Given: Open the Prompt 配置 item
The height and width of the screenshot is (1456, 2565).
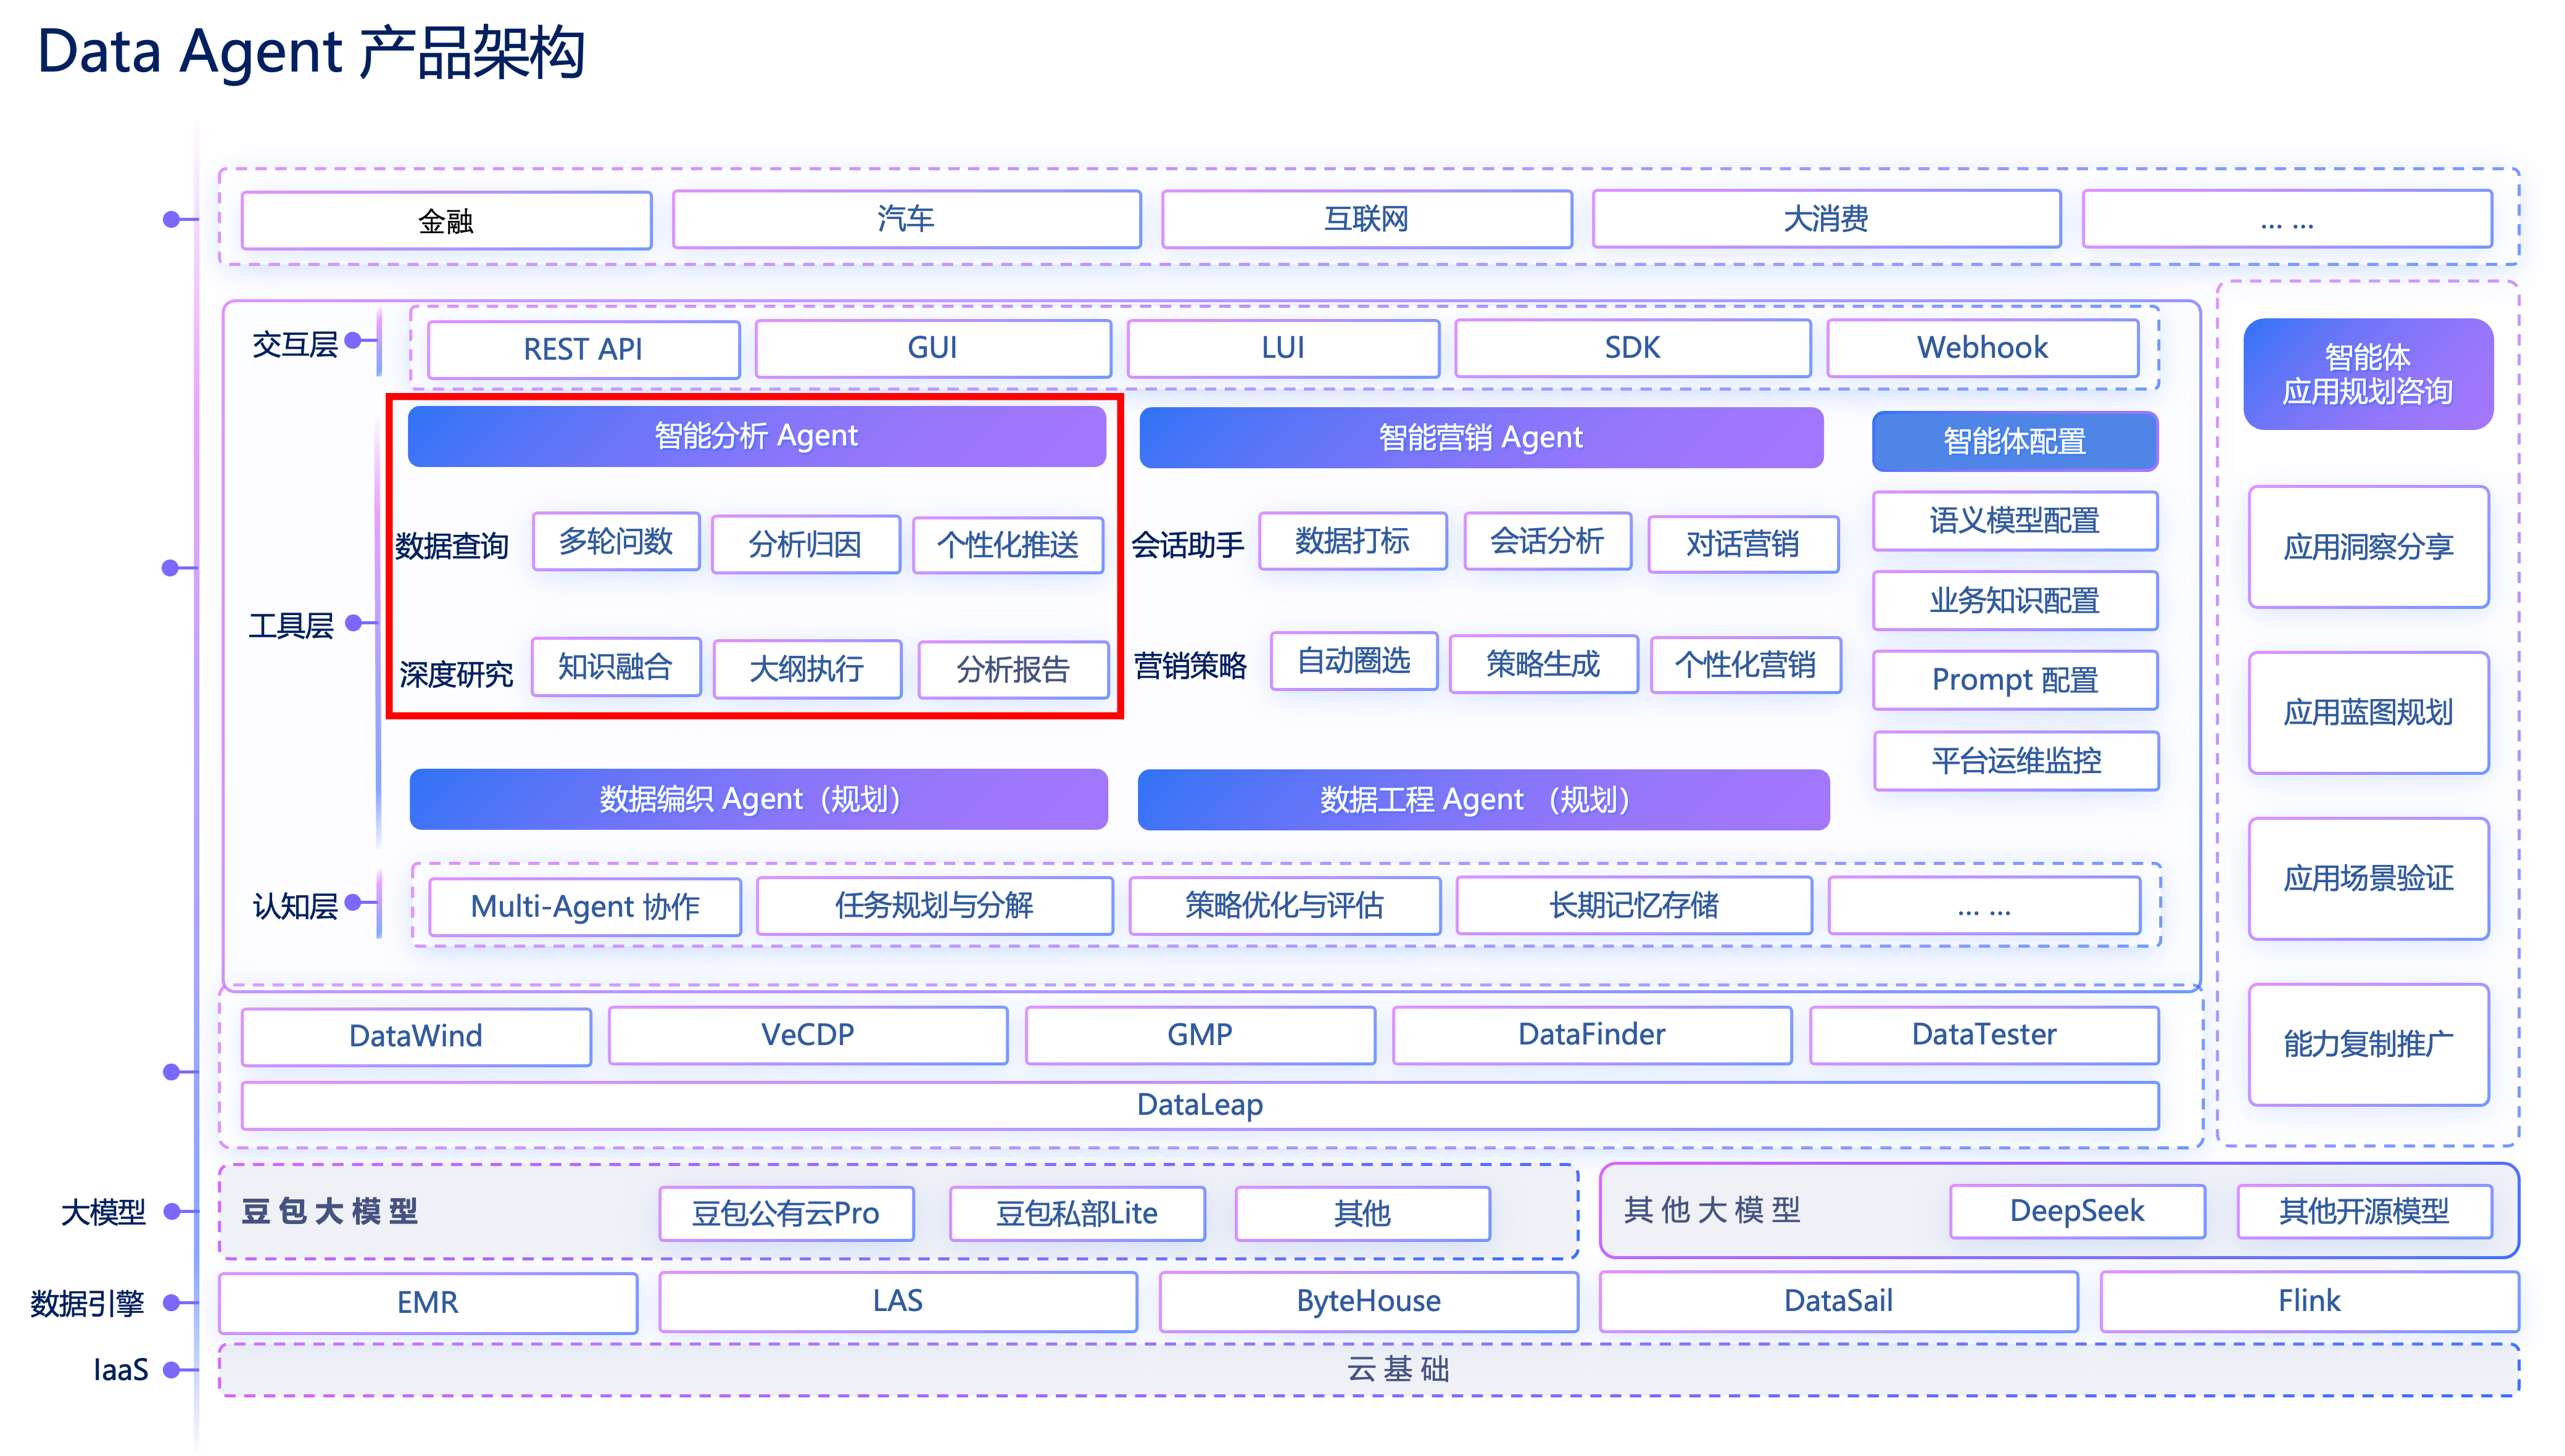Looking at the screenshot, I should pos(2014,680).
